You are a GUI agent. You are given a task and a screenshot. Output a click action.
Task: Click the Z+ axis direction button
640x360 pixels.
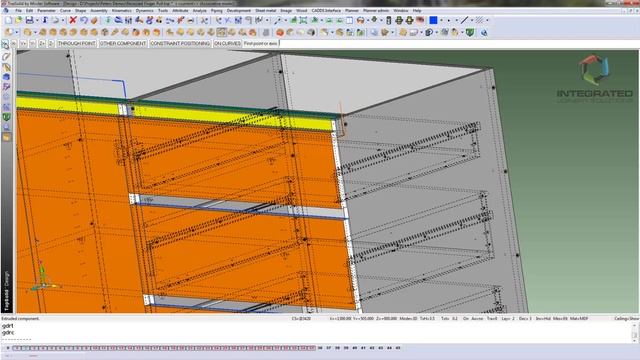point(42,43)
